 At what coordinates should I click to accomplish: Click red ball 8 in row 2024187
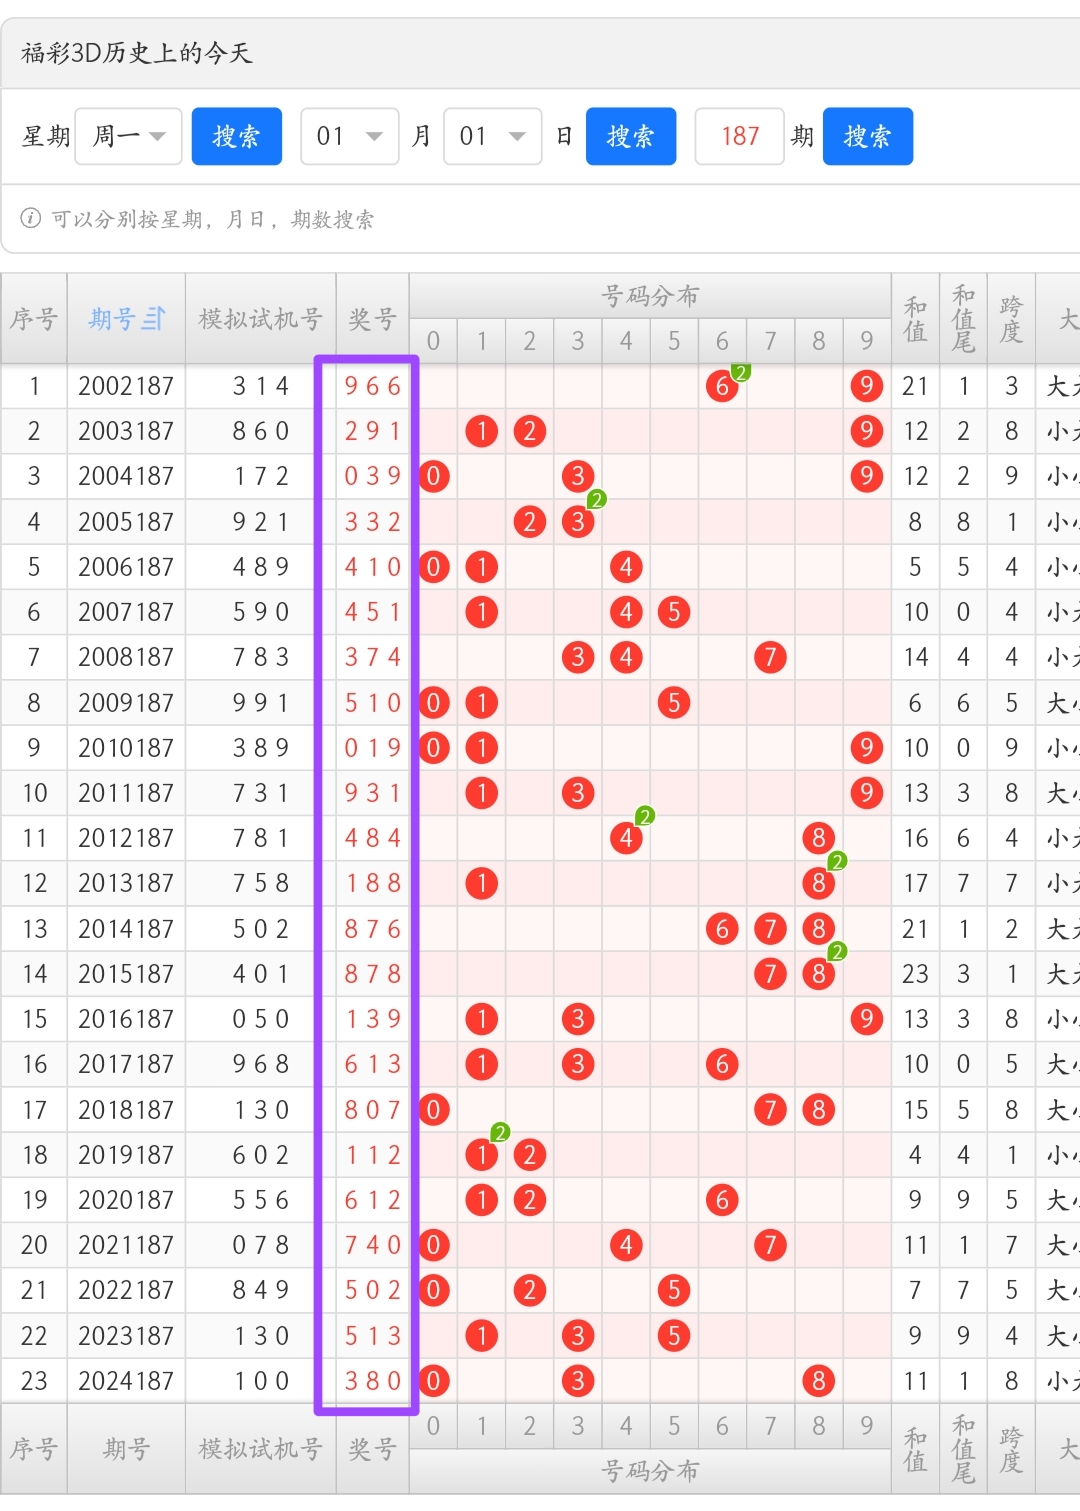[818, 1381]
